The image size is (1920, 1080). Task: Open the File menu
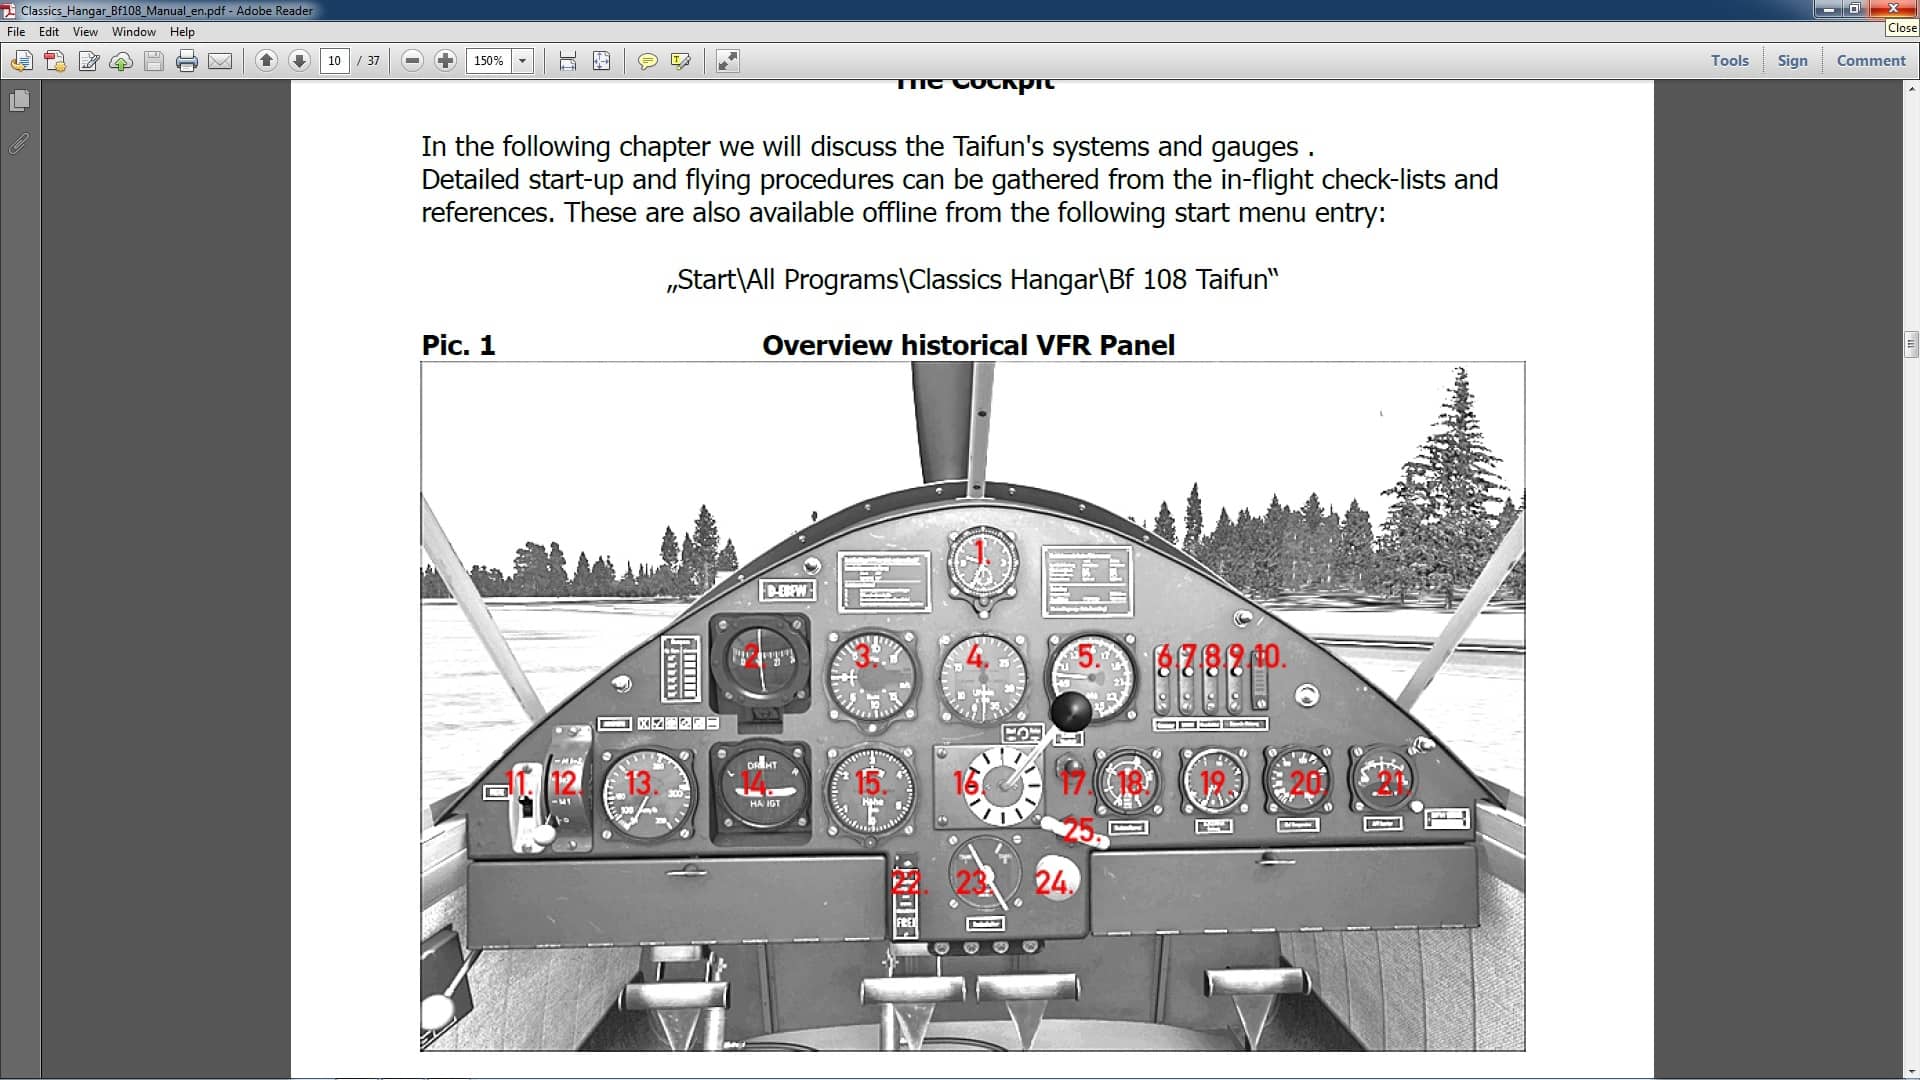click(16, 32)
